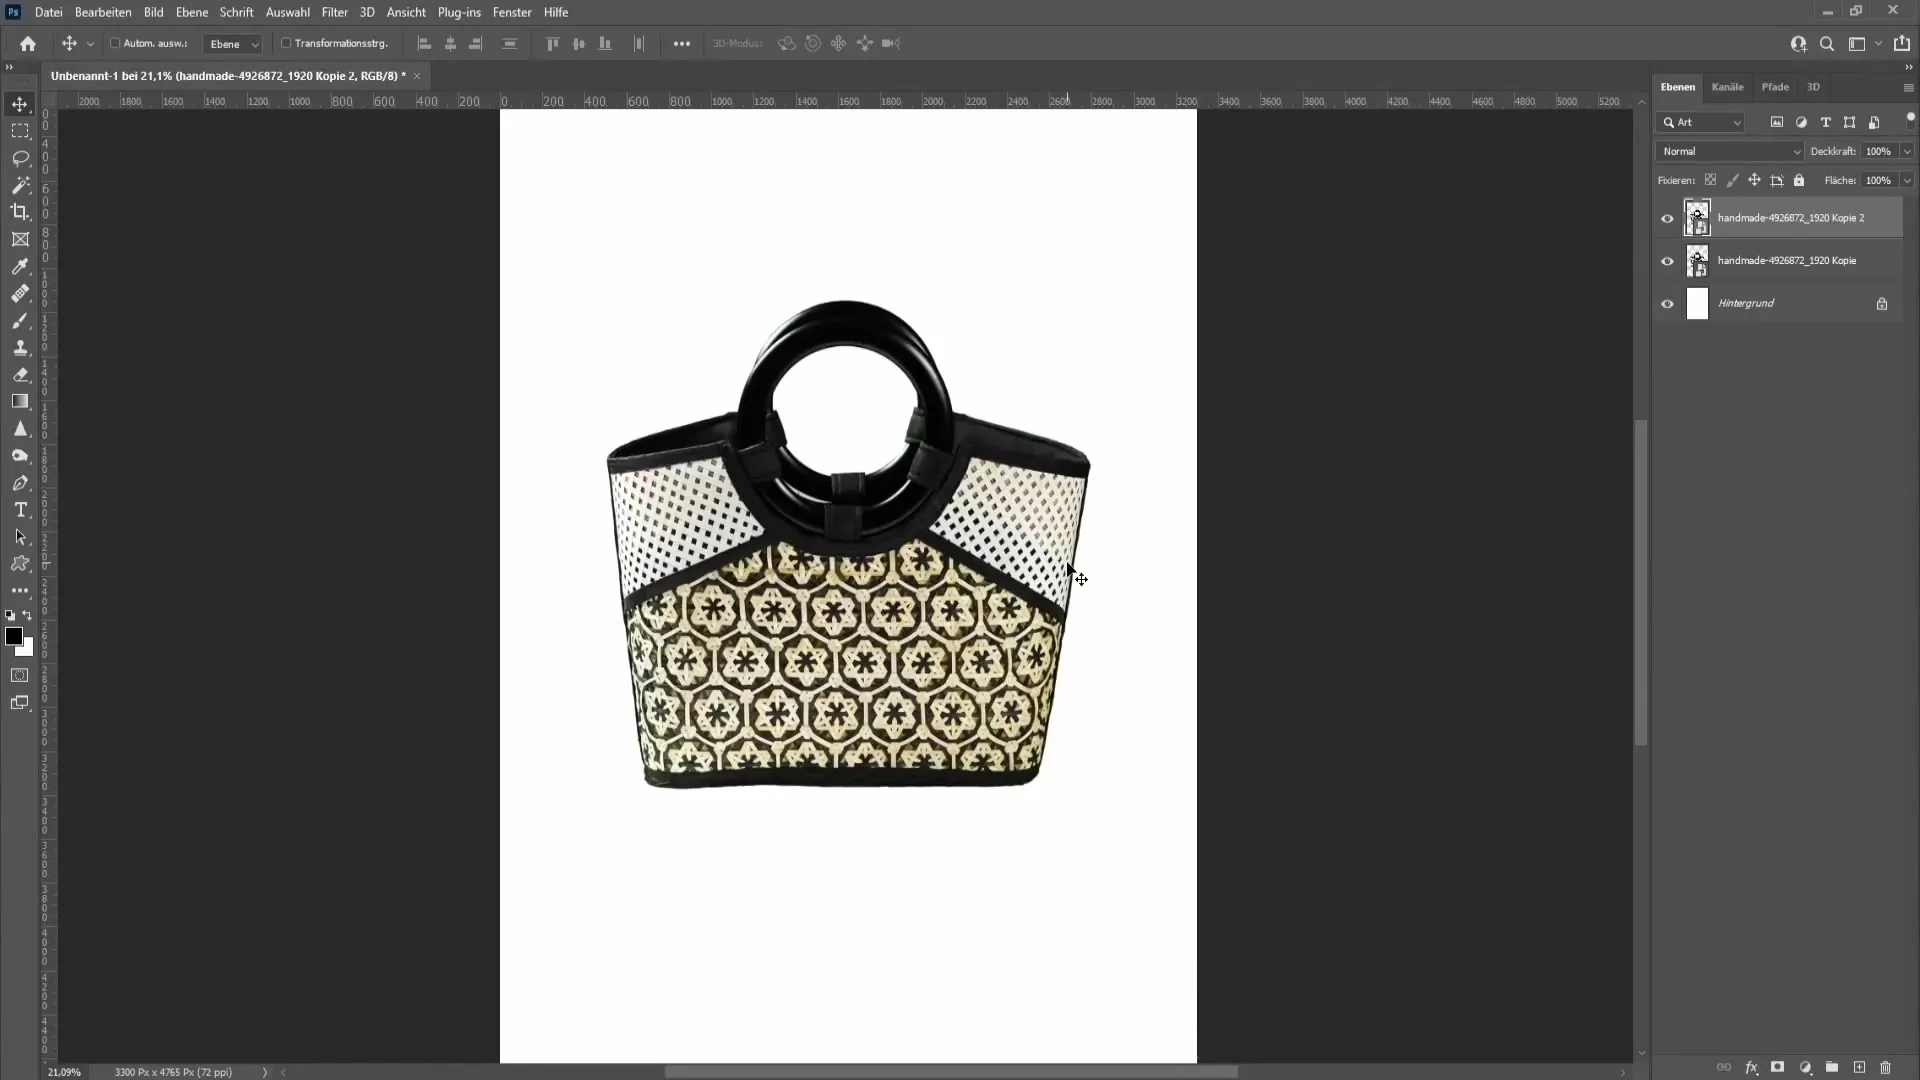Viewport: 1920px width, 1080px height.
Task: Expand status bar info arrow
Action: coord(265,1072)
